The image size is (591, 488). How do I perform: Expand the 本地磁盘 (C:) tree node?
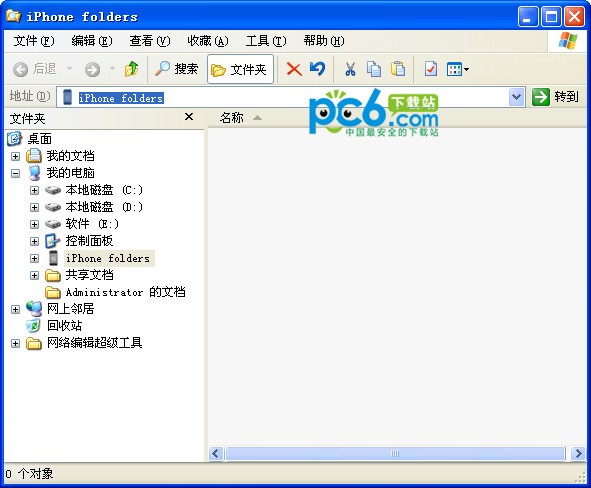point(34,190)
